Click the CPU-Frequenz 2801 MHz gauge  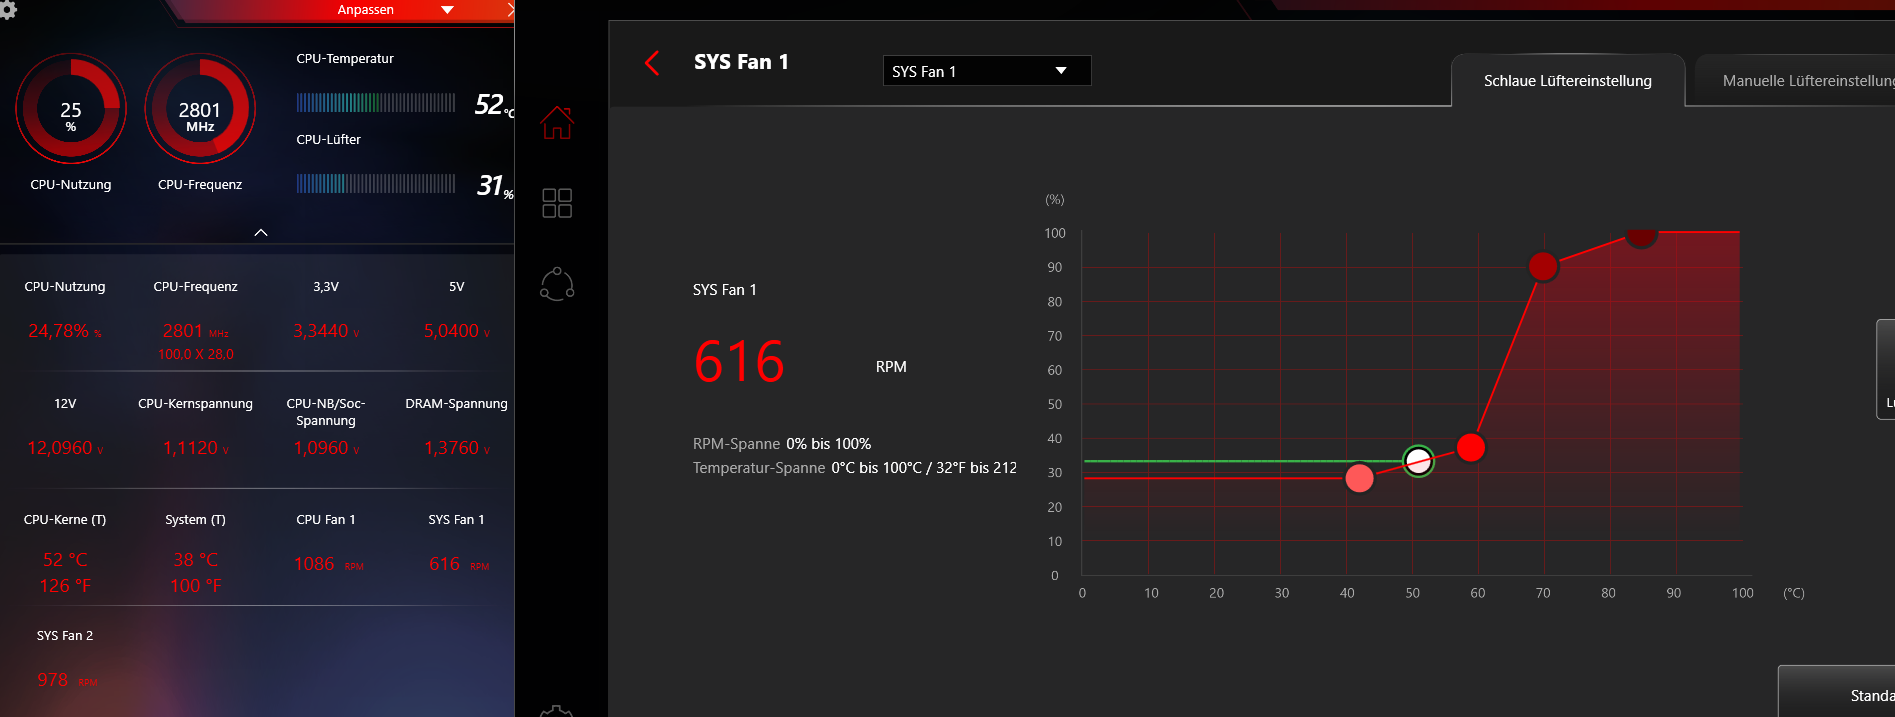[x=200, y=109]
